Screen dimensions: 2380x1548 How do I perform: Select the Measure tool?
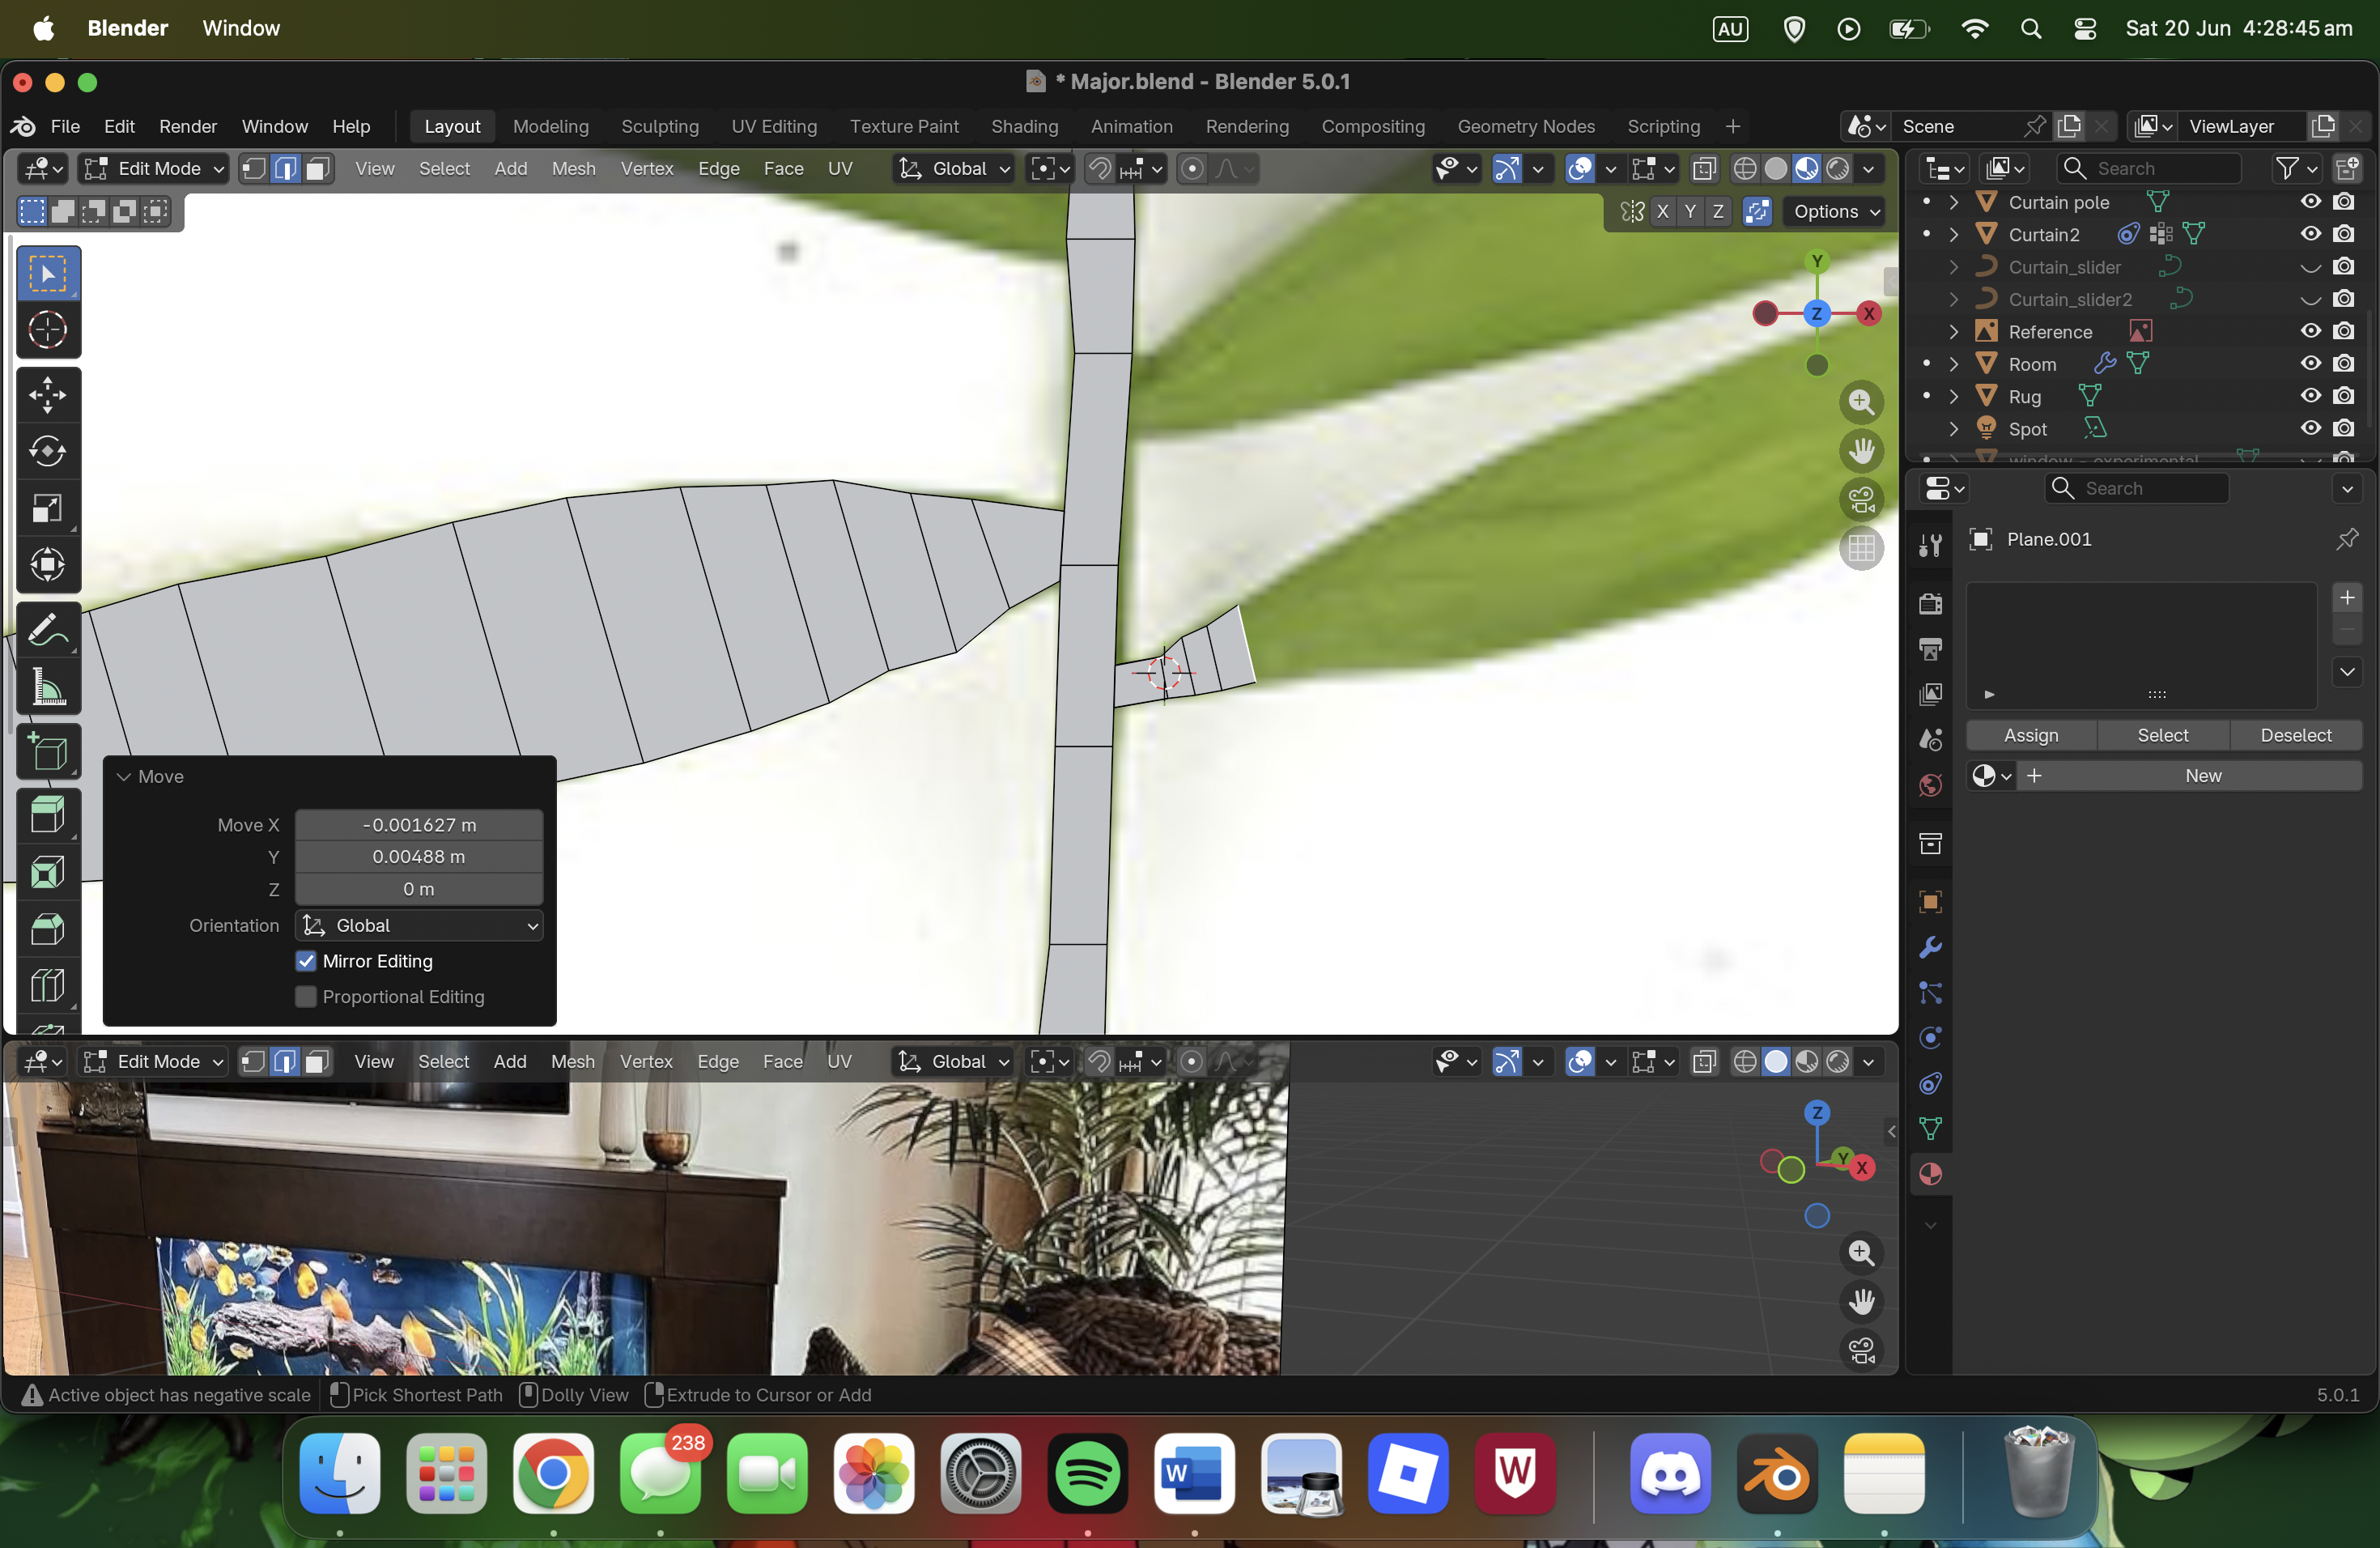click(x=48, y=686)
